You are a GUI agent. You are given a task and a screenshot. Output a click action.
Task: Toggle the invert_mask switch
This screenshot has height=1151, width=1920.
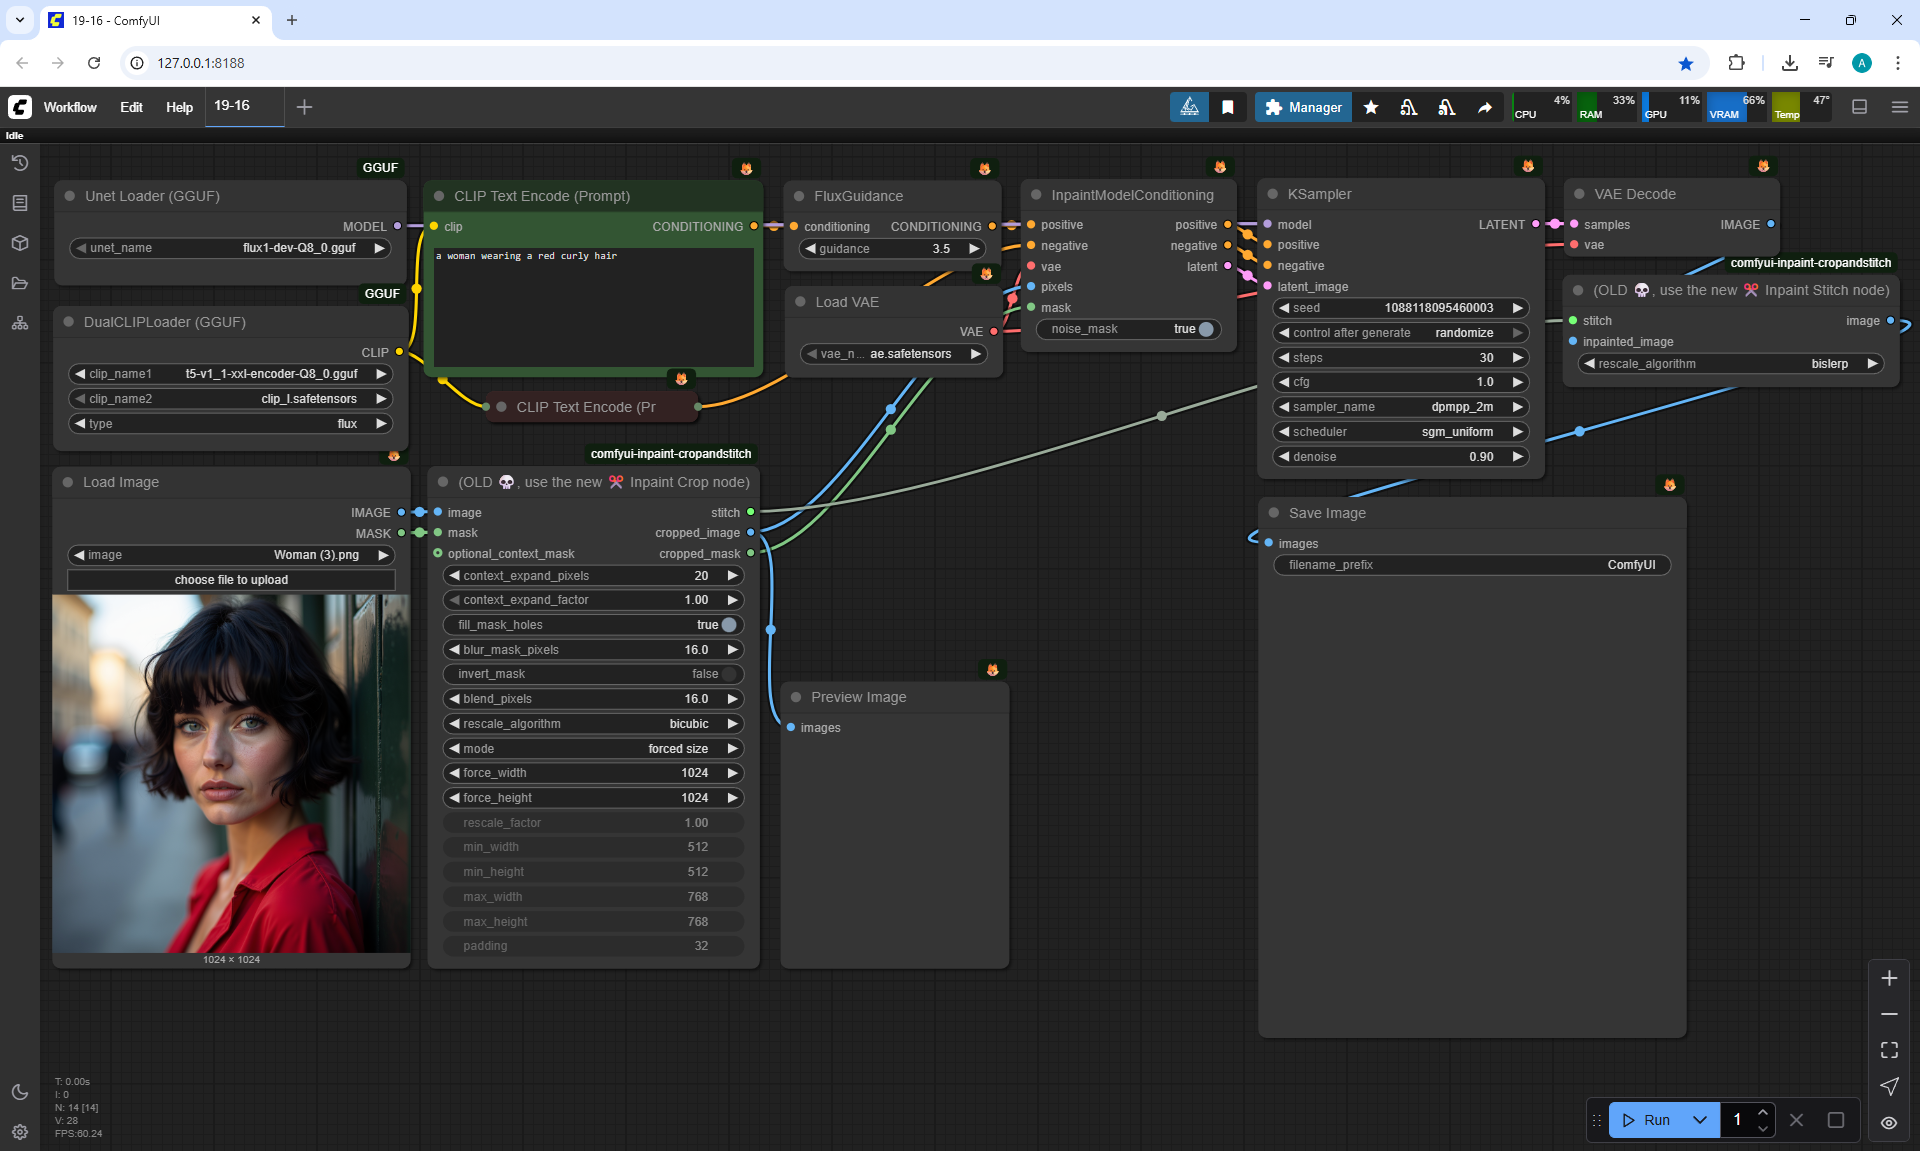[x=729, y=674]
